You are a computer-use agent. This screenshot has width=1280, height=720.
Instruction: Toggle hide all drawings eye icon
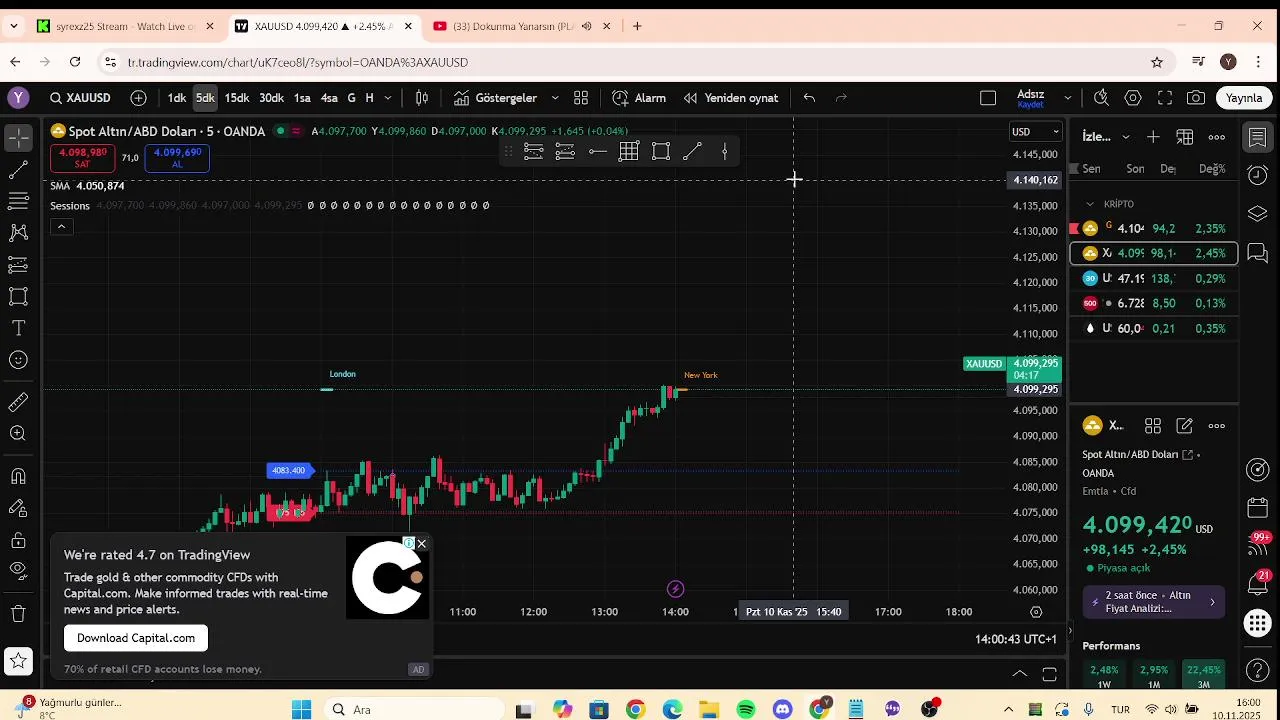coord(18,570)
